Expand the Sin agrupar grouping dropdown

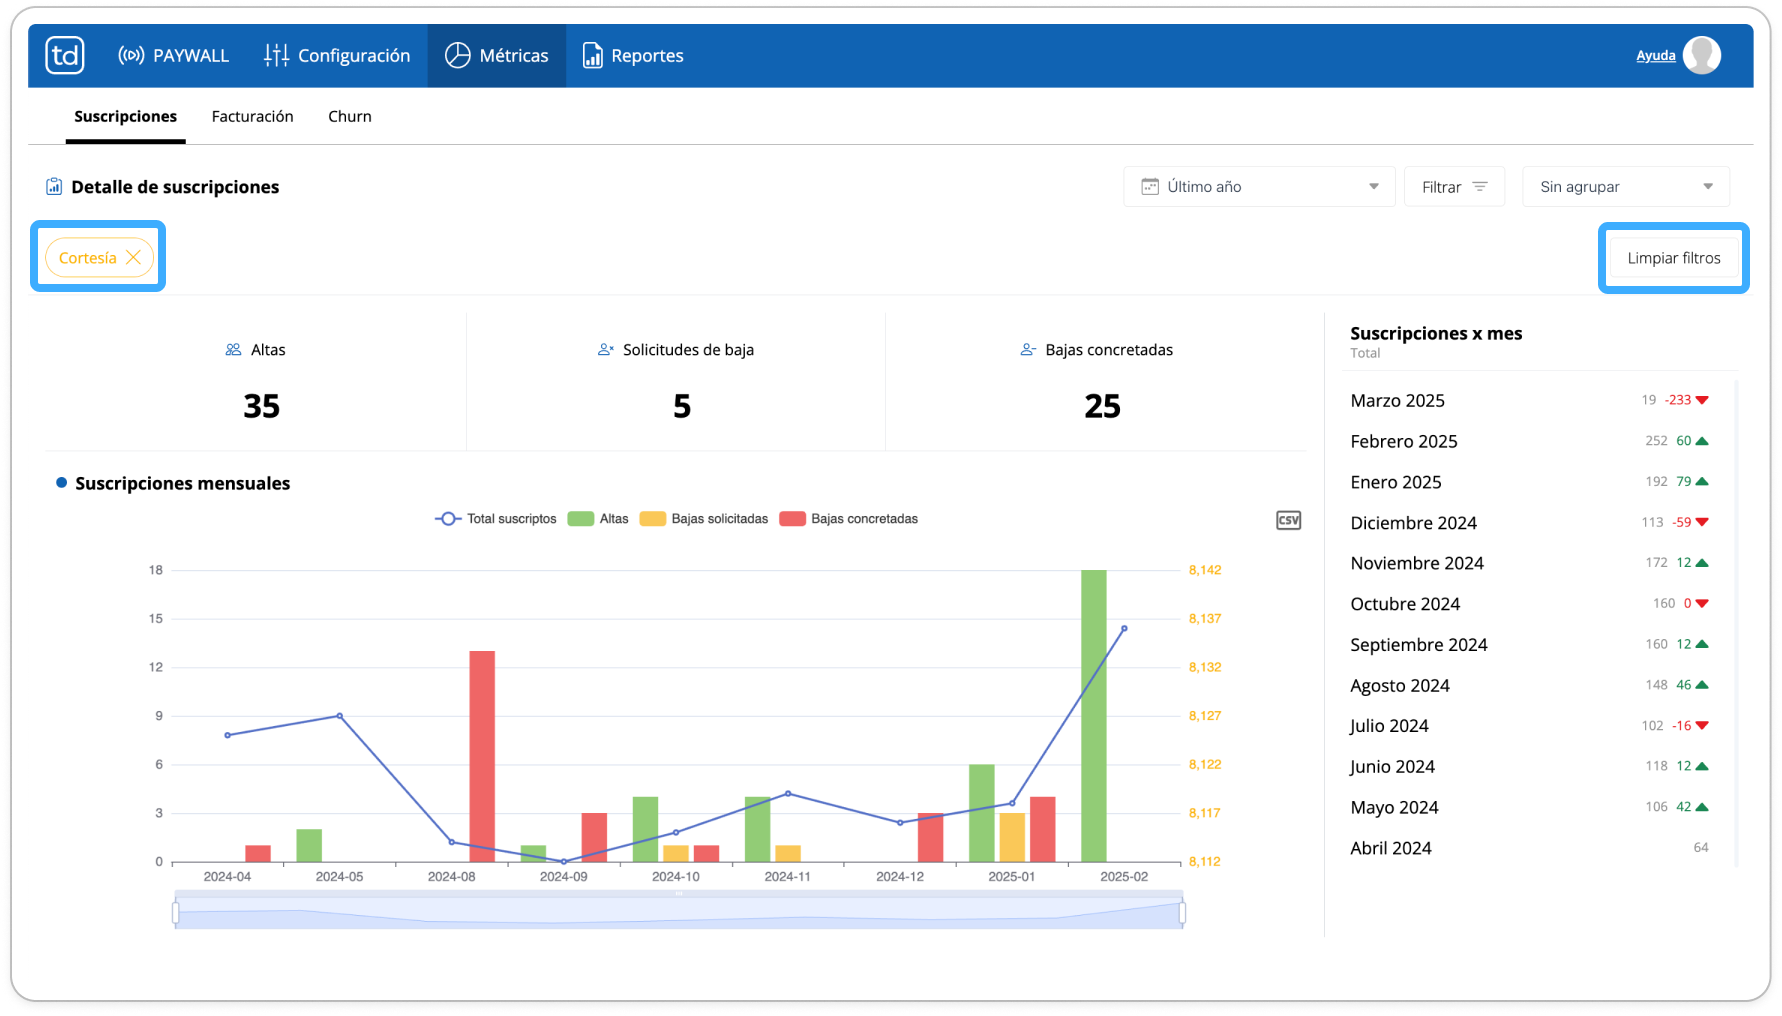(1626, 187)
